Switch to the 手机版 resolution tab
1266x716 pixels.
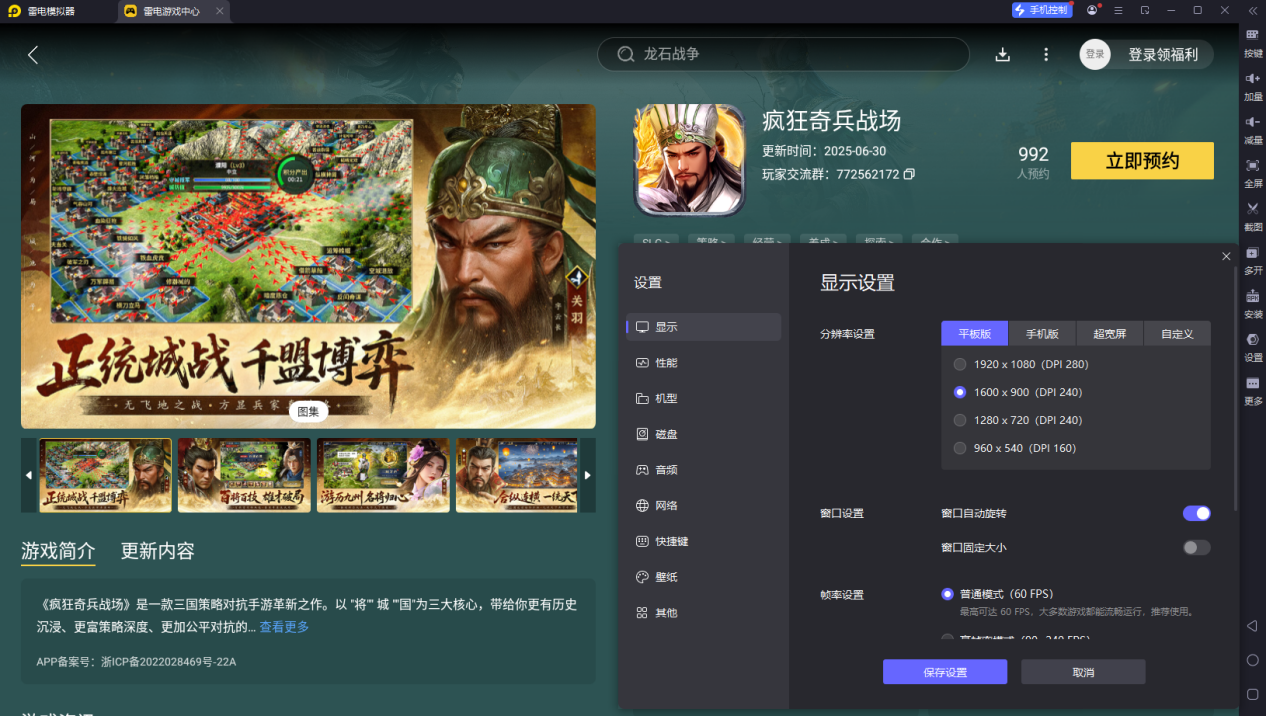[x=1043, y=333]
